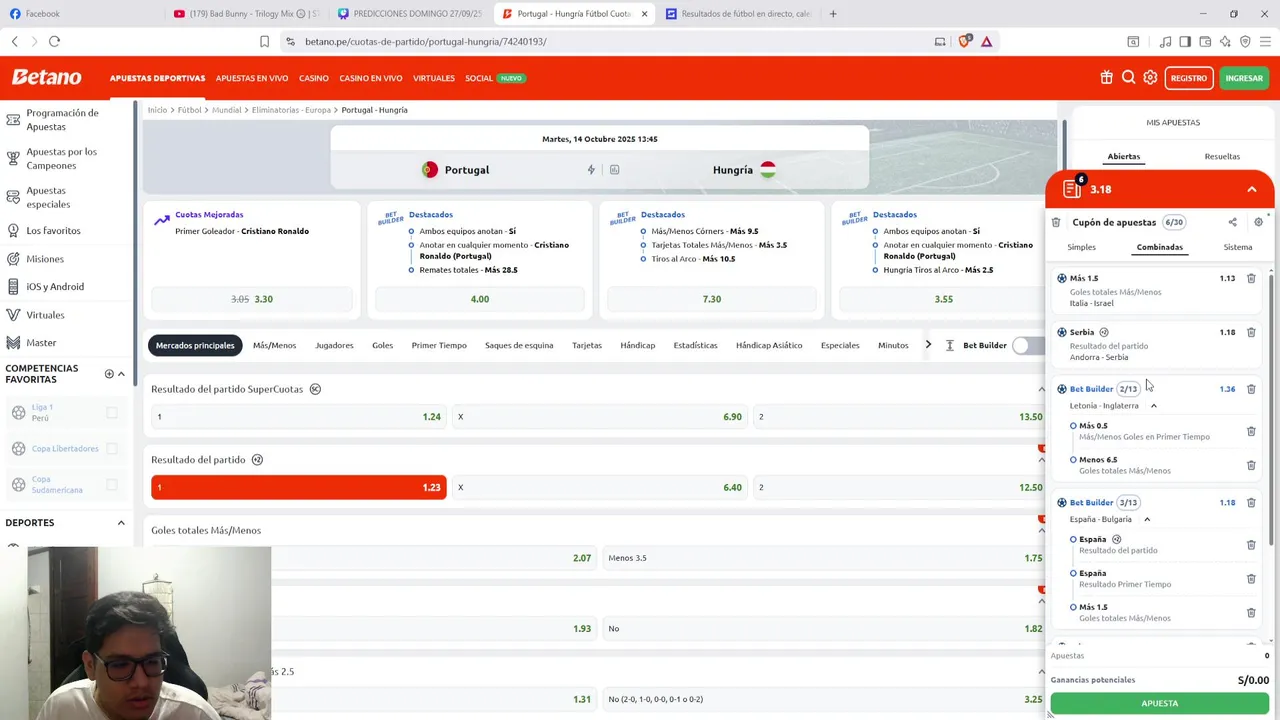The height and width of the screenshot is (720, 1280).
Task: Open Brave wallet icon in toolbar
Action: pyautogui.click(x=1205, y=41)
